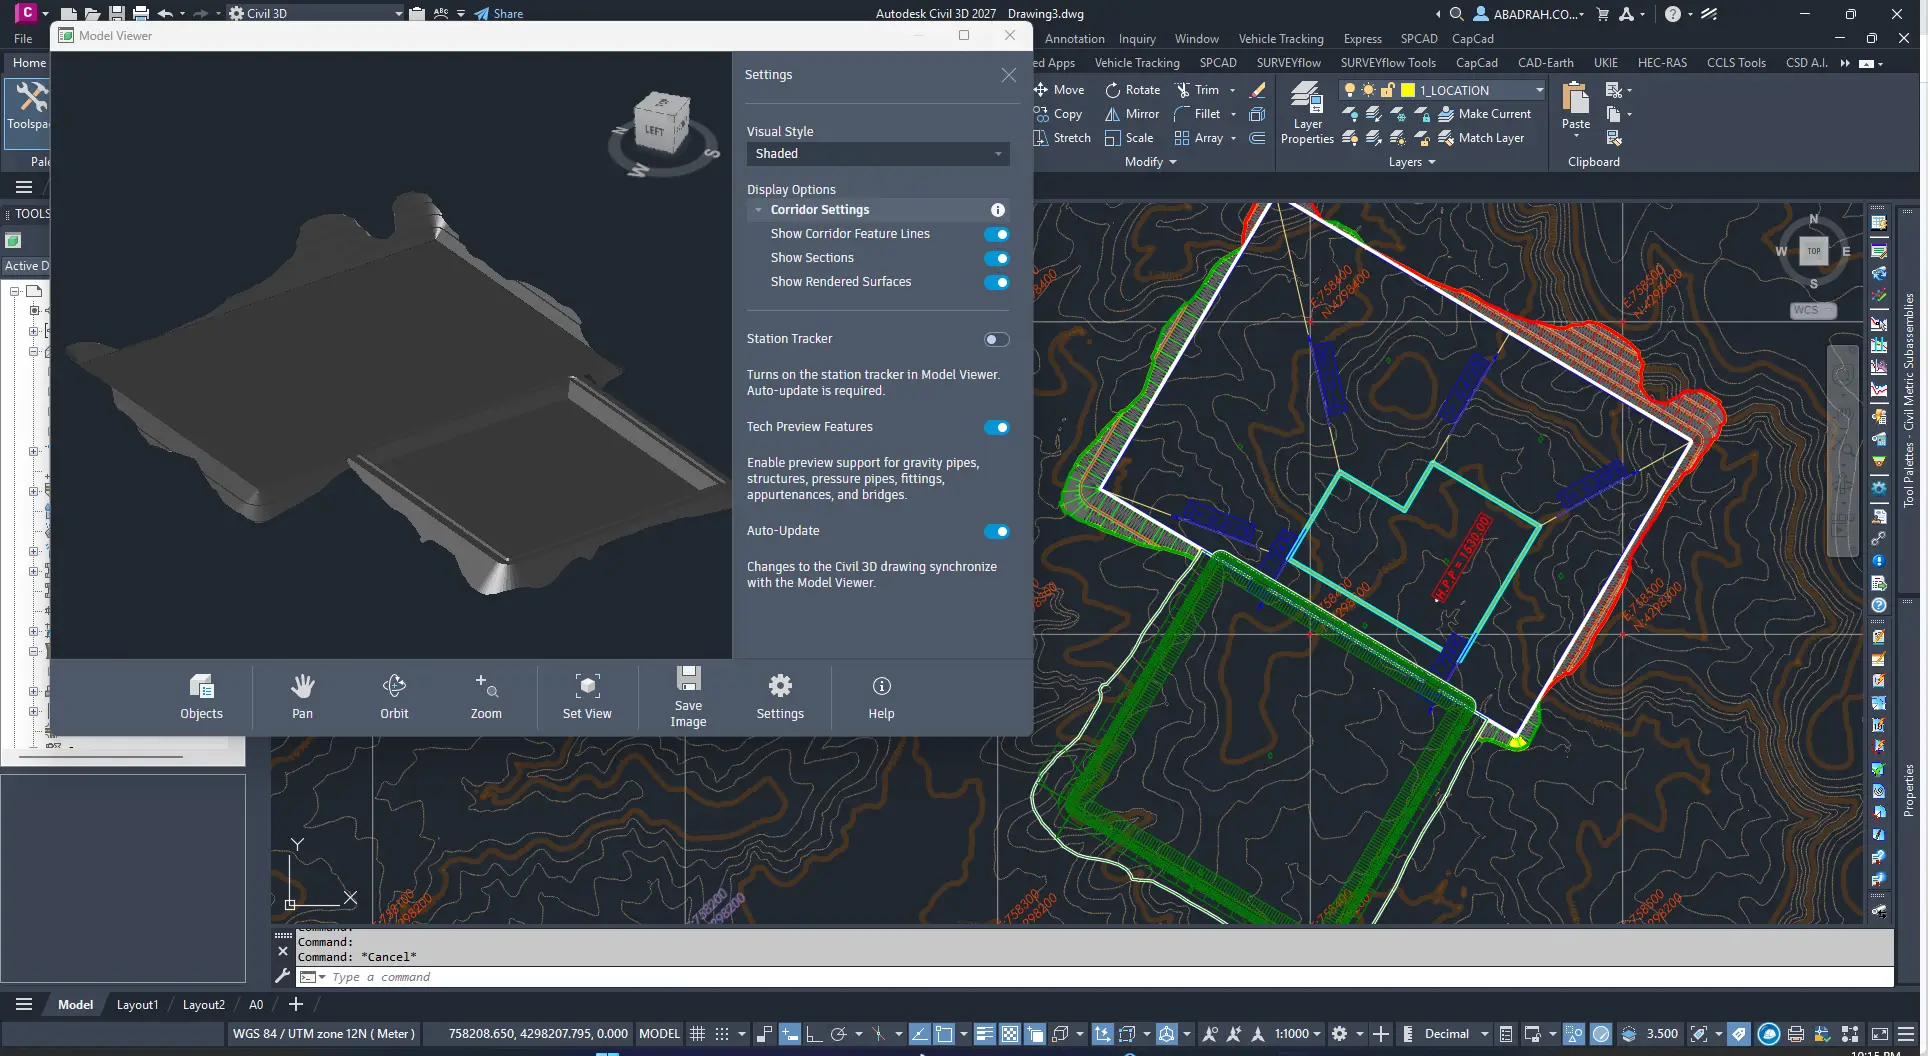Open the Annotation menu
This screenshot has height=1056, width=1928.
click(x=1075, y=39)
